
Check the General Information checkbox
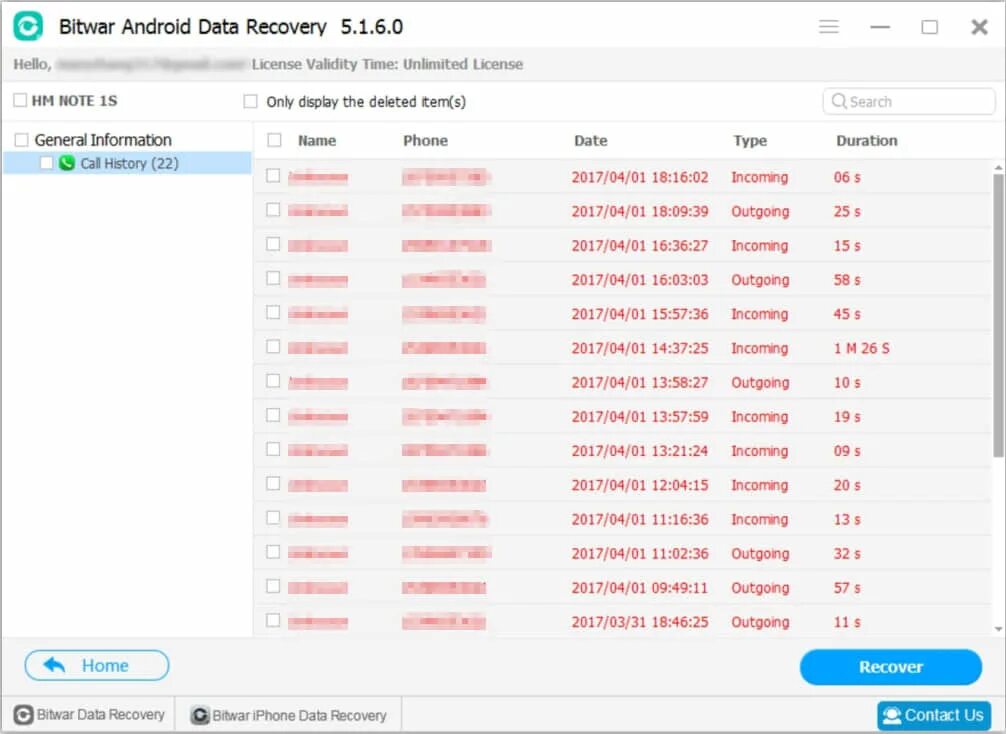pyautogui.click(x=21, y=140)
